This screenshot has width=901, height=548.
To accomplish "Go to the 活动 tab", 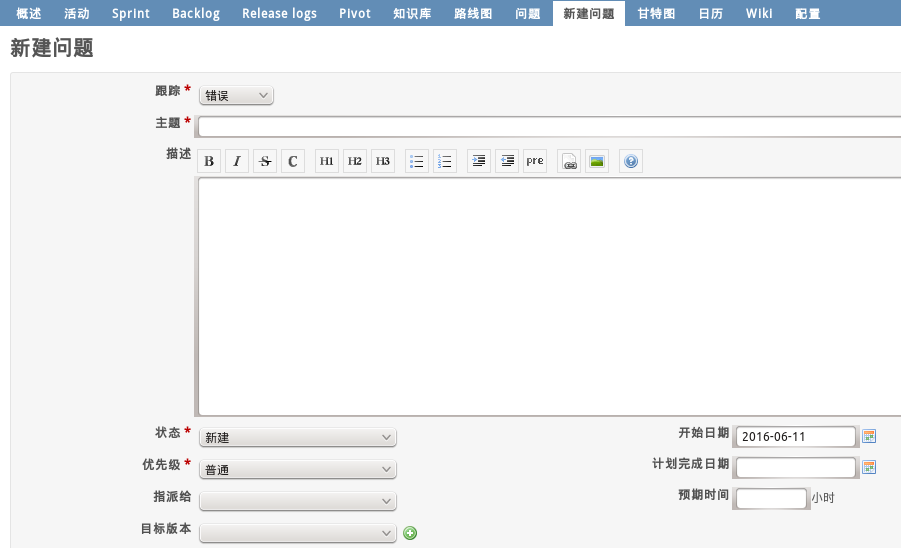I will tap(77, 13).
